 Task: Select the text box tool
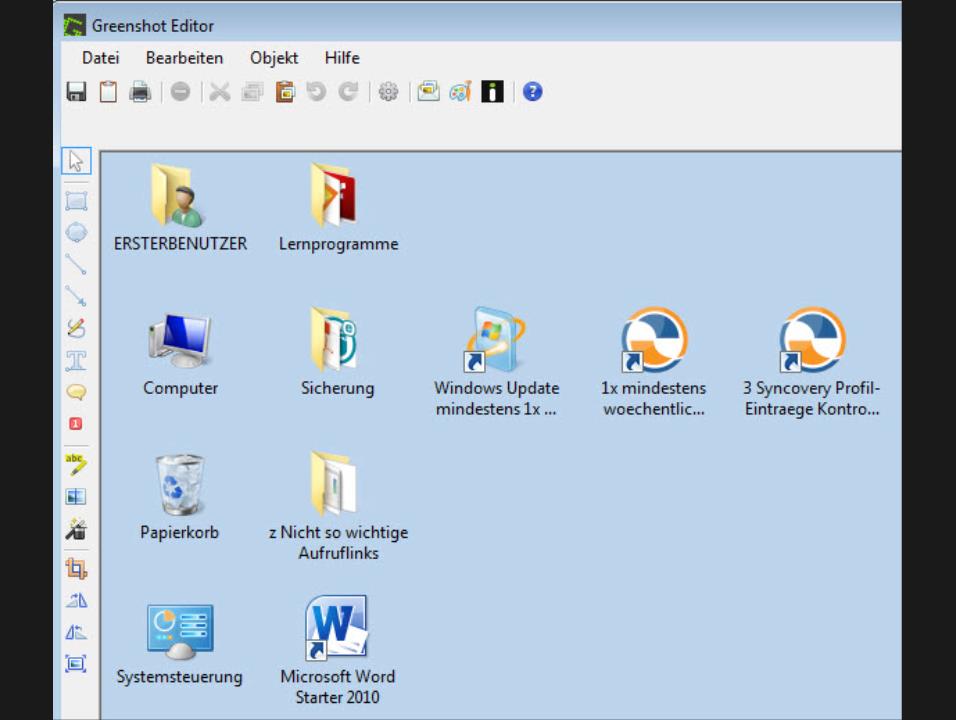76,360
